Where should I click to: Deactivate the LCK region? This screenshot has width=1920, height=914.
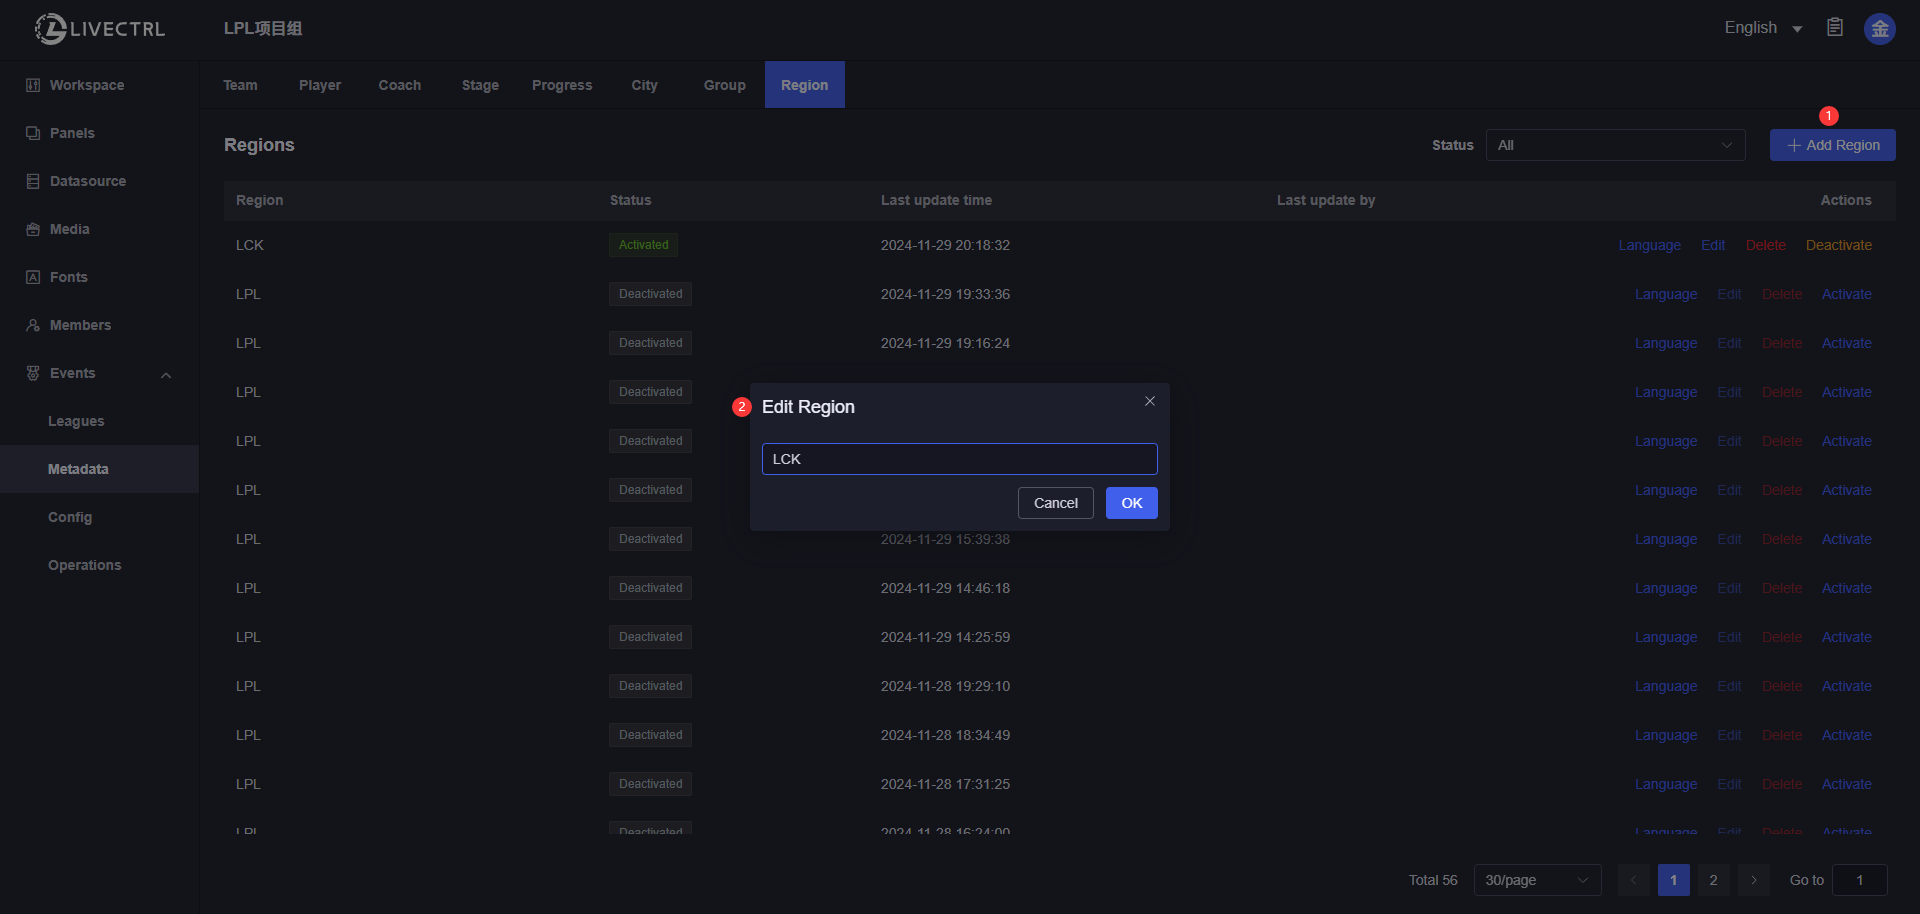pos(1838,245)
